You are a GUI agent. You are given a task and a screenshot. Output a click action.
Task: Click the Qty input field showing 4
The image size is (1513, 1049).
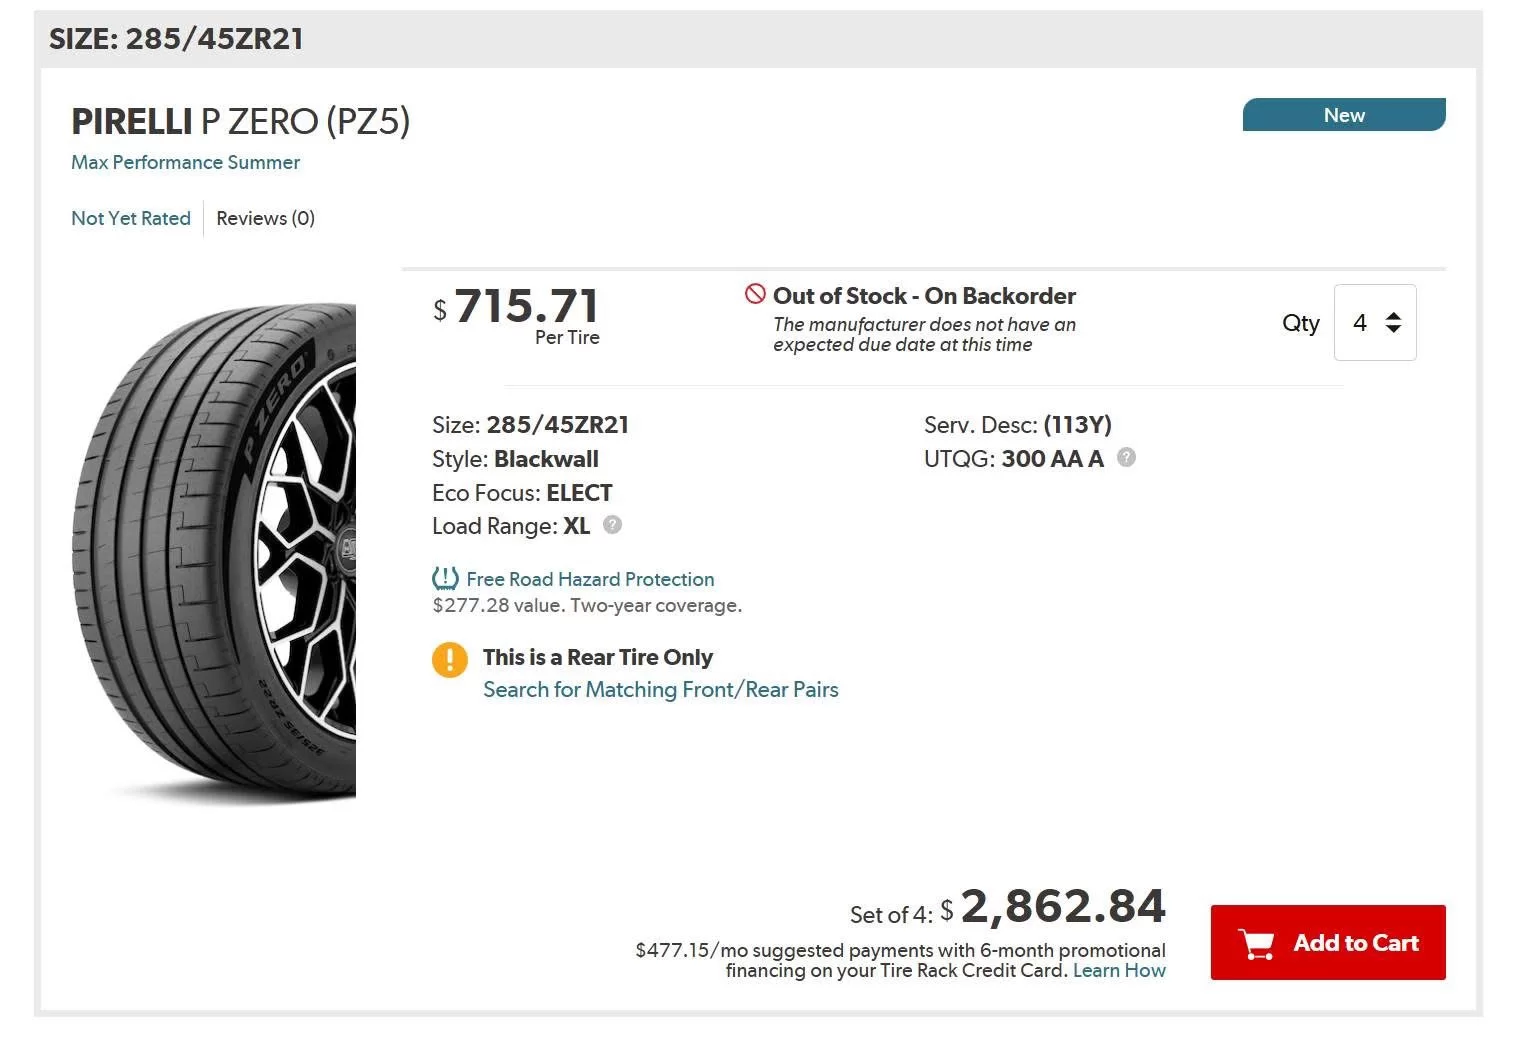[1375, 322]
